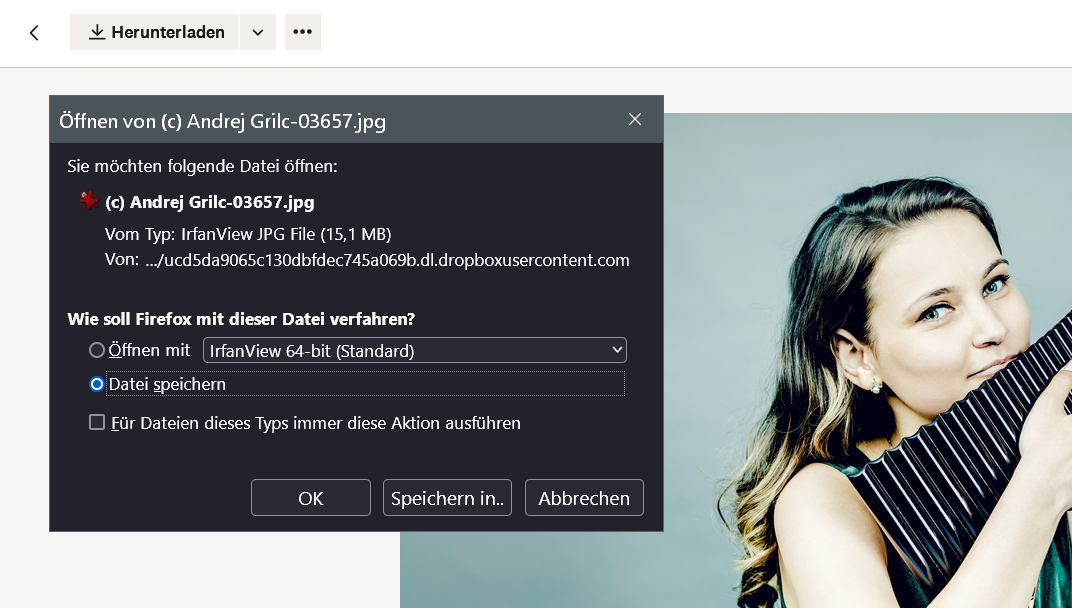Confirm the dialog with OK
This screenshot has width=1072, height=608.
tap(310, 498)
